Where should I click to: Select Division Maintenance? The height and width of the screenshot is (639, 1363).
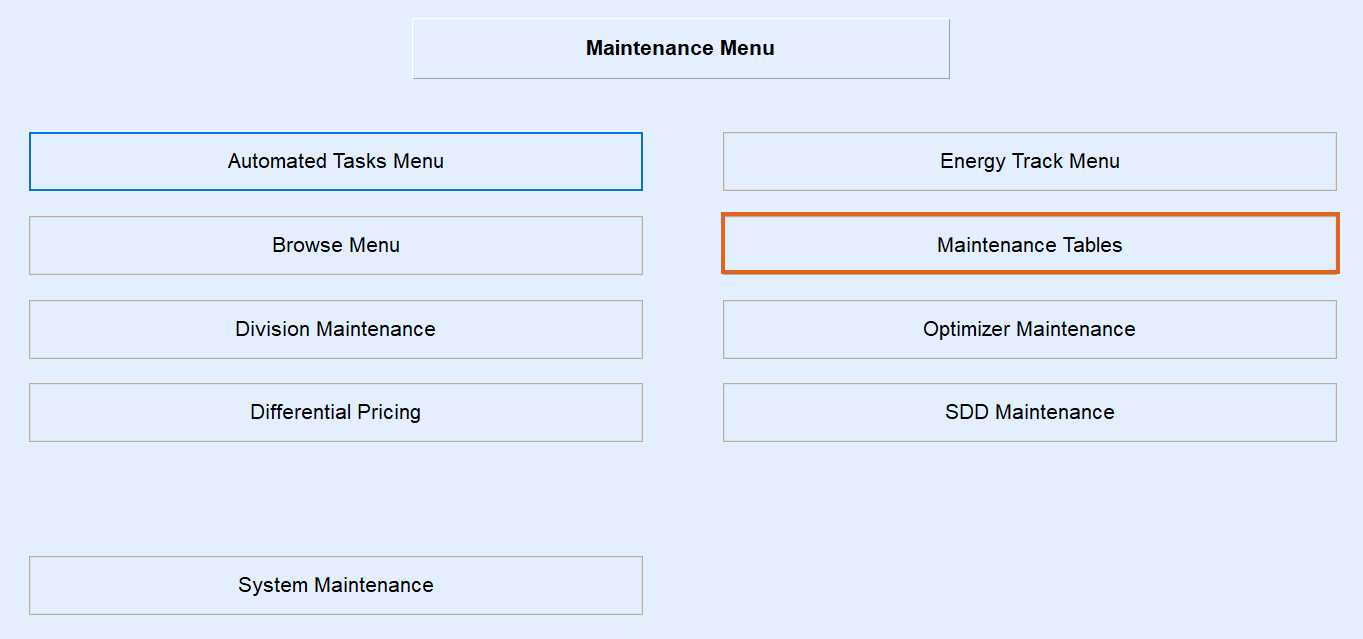[335, 329]
